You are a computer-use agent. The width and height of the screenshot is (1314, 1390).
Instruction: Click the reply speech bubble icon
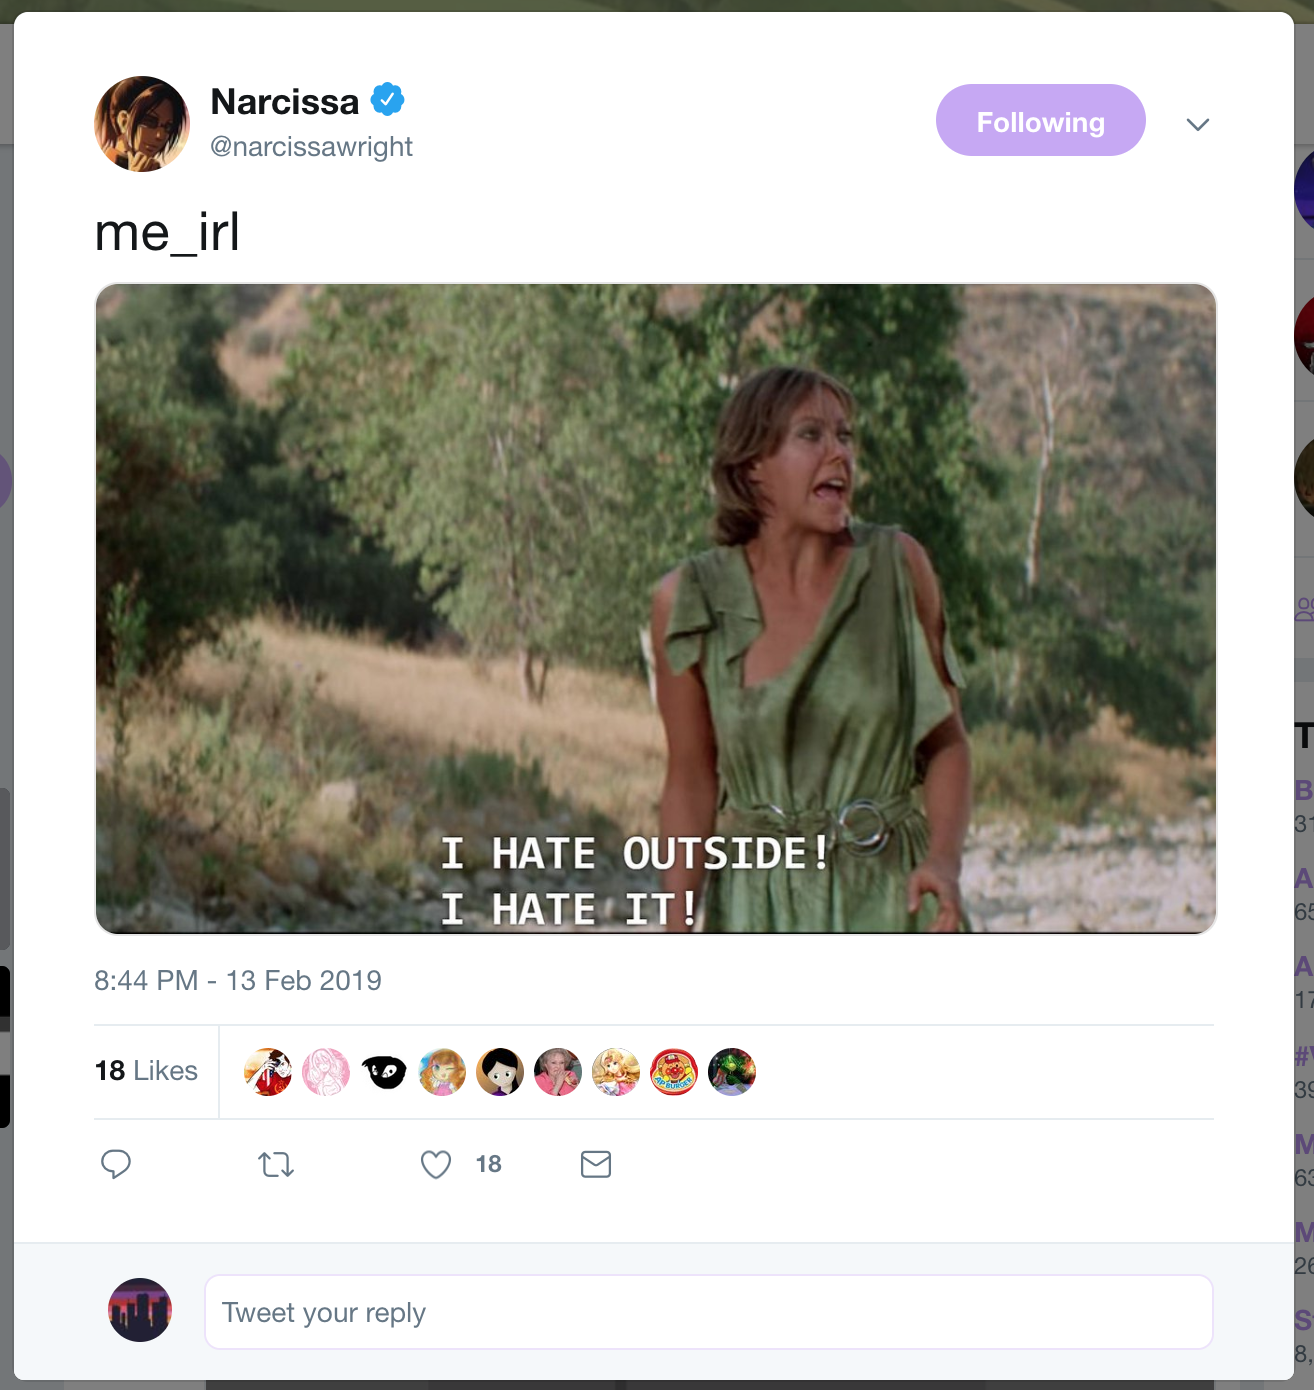(x=116, y=1164)
